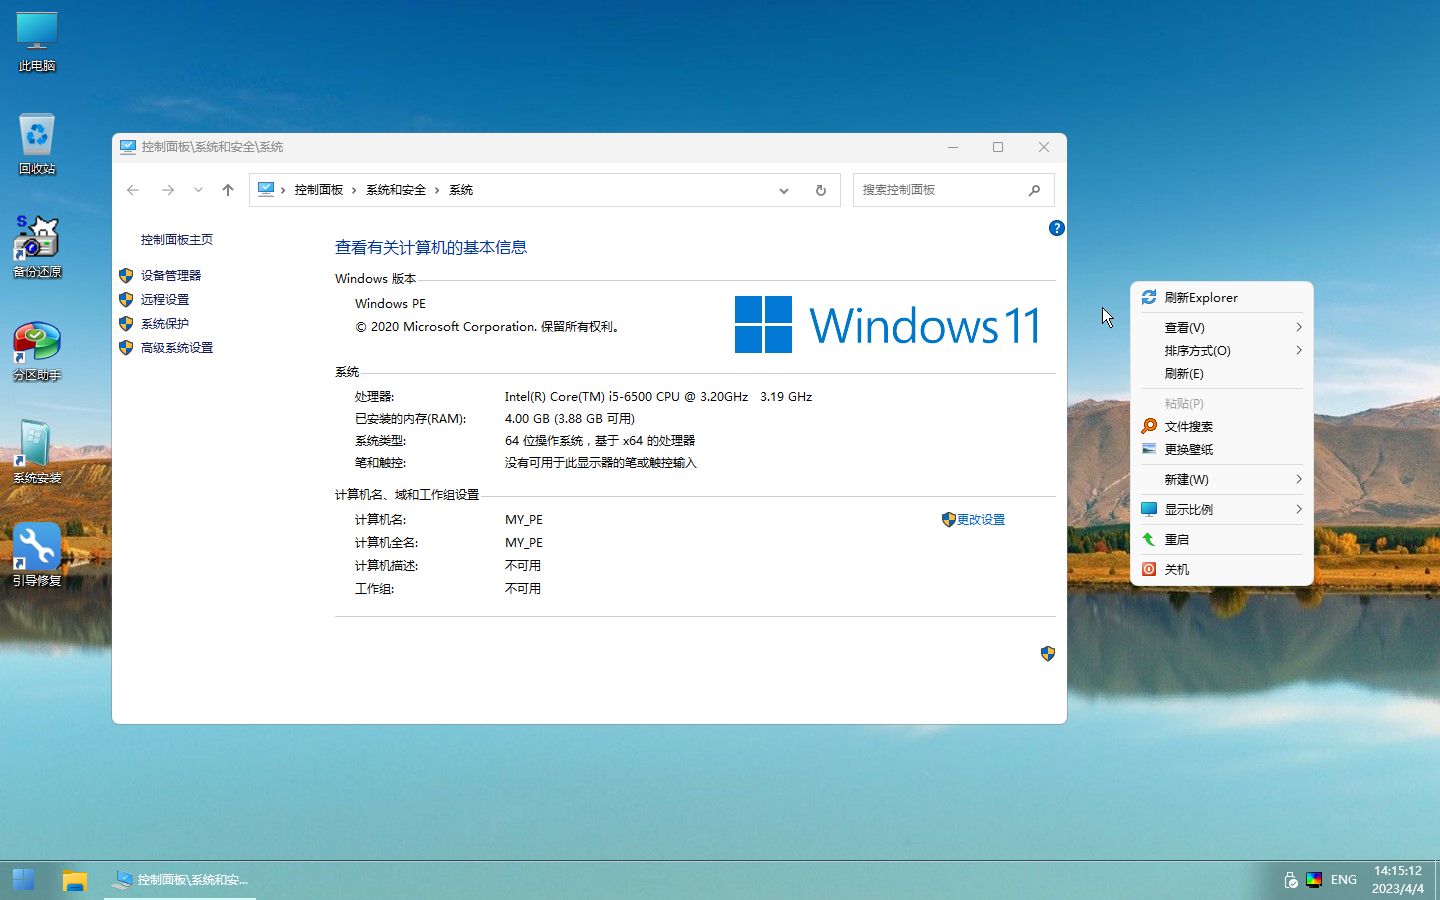Click the 系统 breadcrumb segment
The width and height of the screenshot is (1440, 900).
461,190
